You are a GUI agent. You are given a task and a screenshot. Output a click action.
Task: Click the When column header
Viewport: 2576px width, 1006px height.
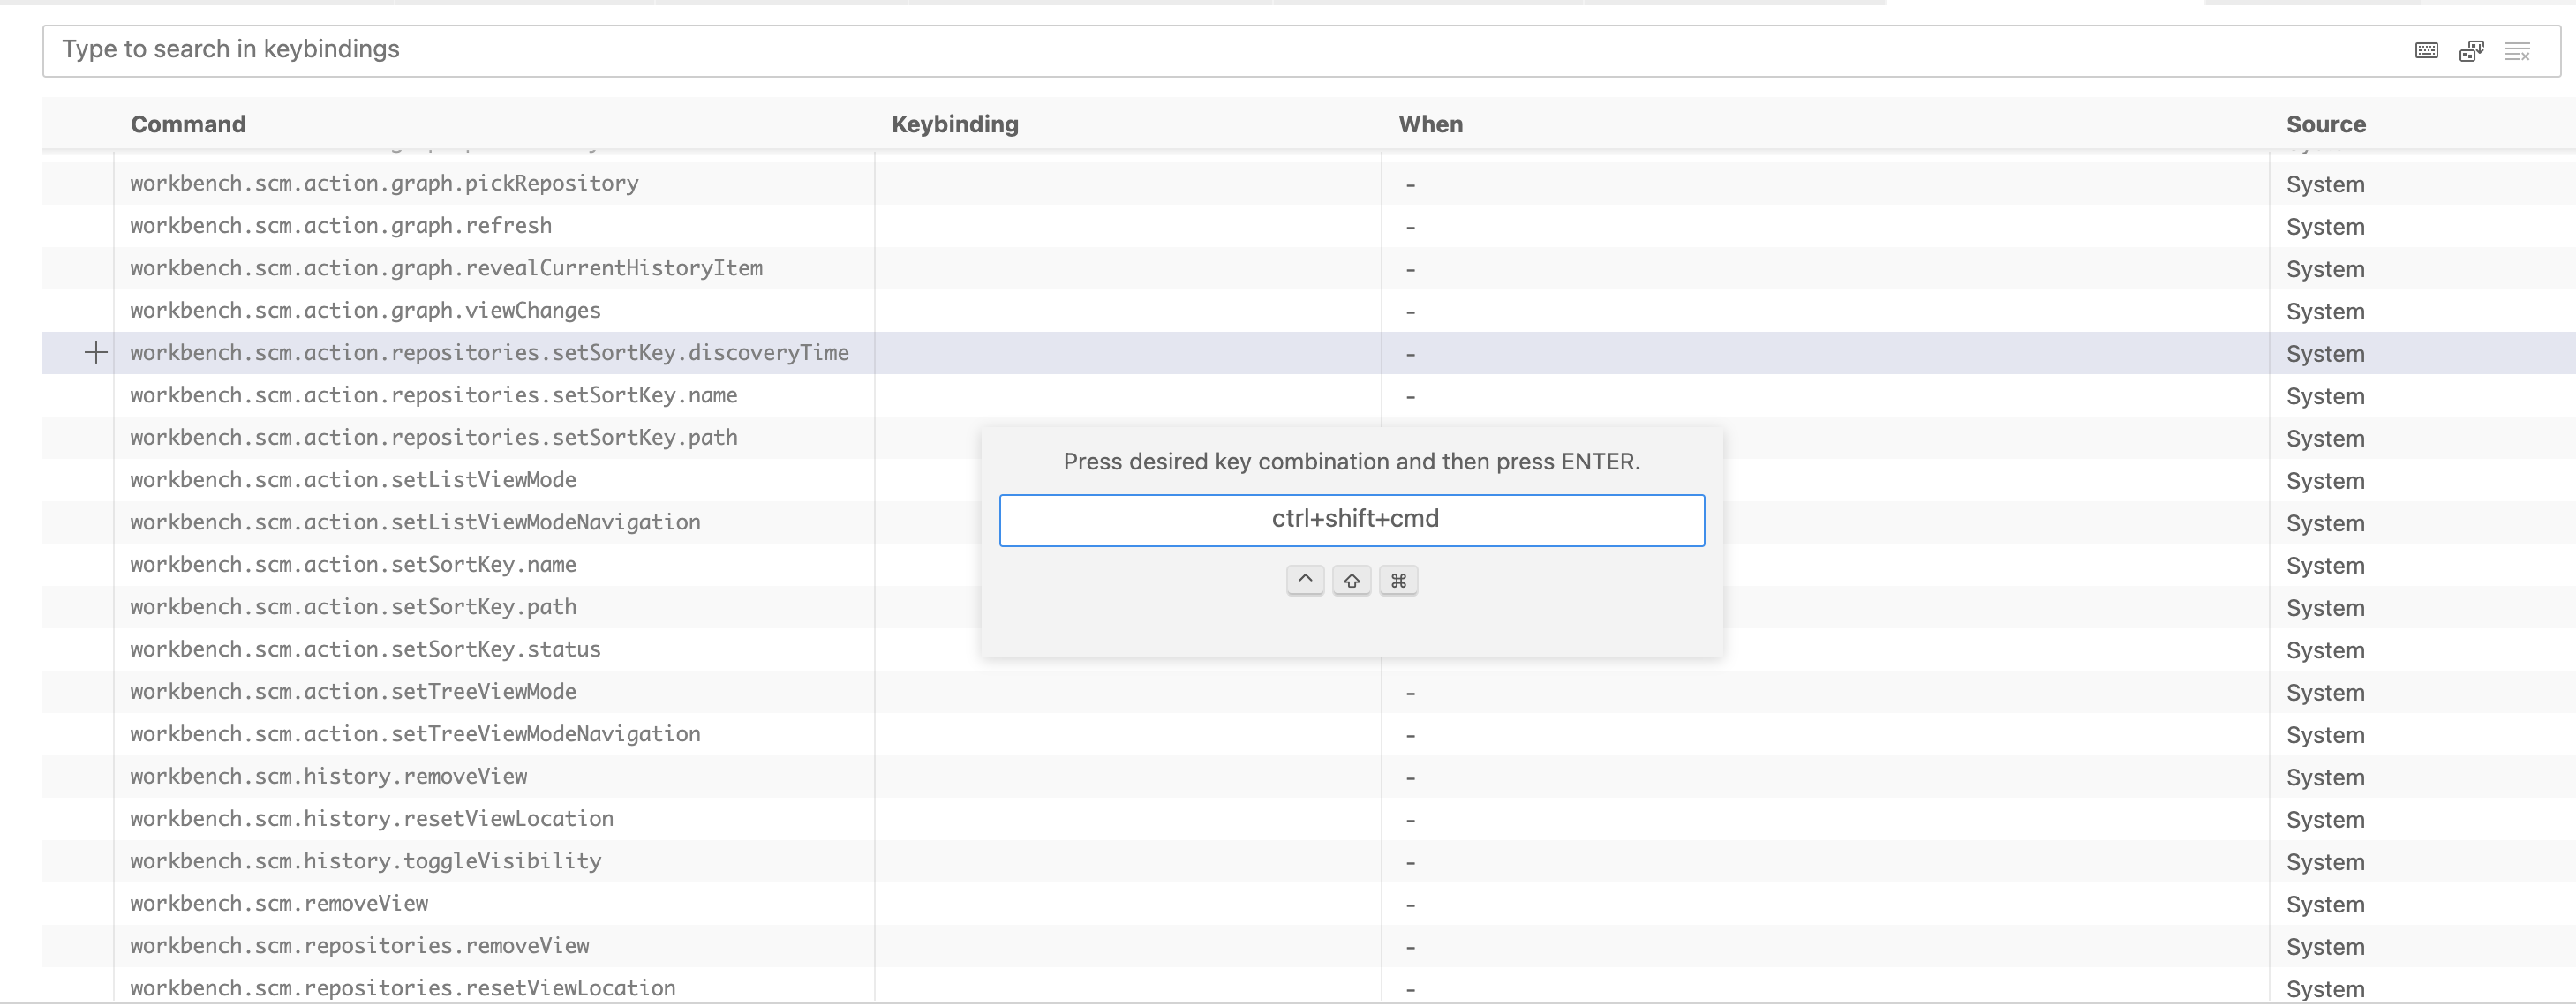click(1430, 124)
